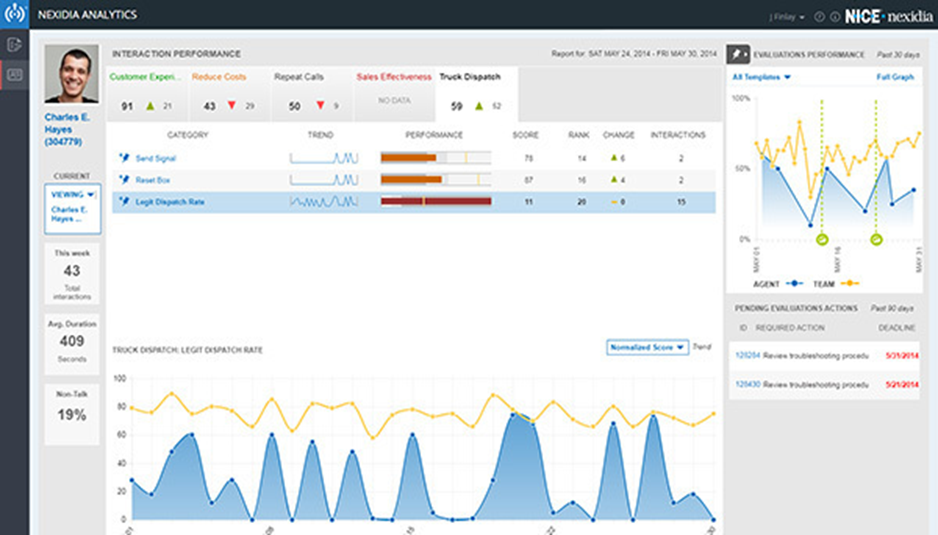Screen dimensions: 938x535
Task: Click the Avg. Duration 409 seconds tile
Action: (x=72, y=344)
